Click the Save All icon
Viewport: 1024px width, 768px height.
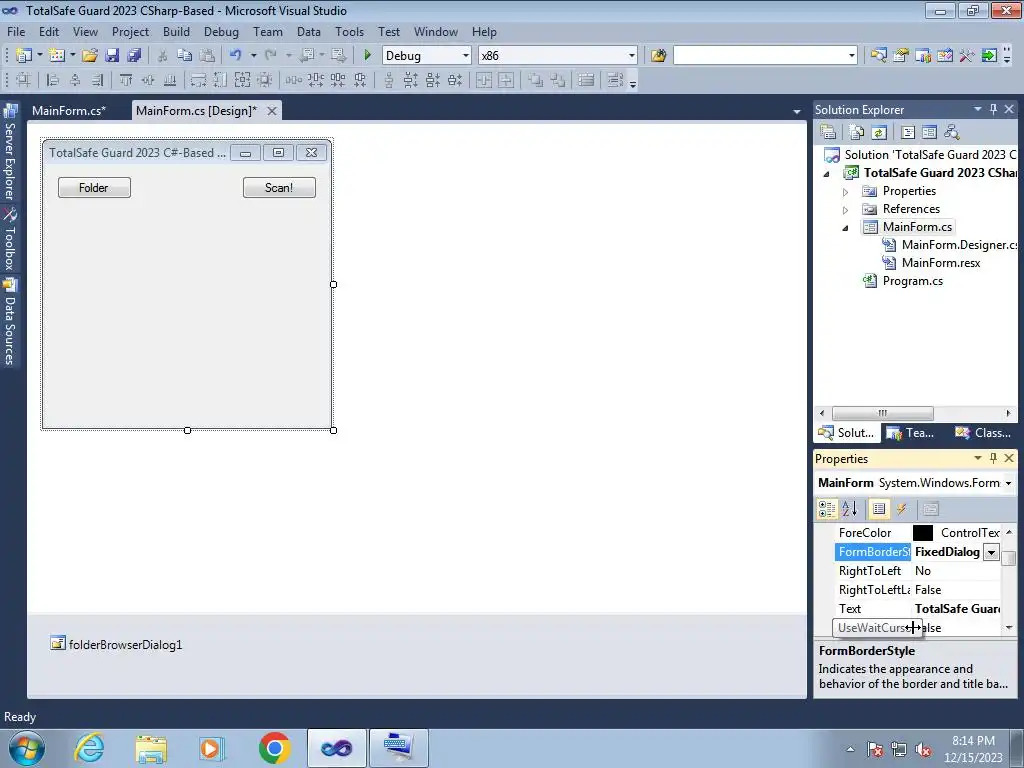pyautogui.click(x=135, y=56)
